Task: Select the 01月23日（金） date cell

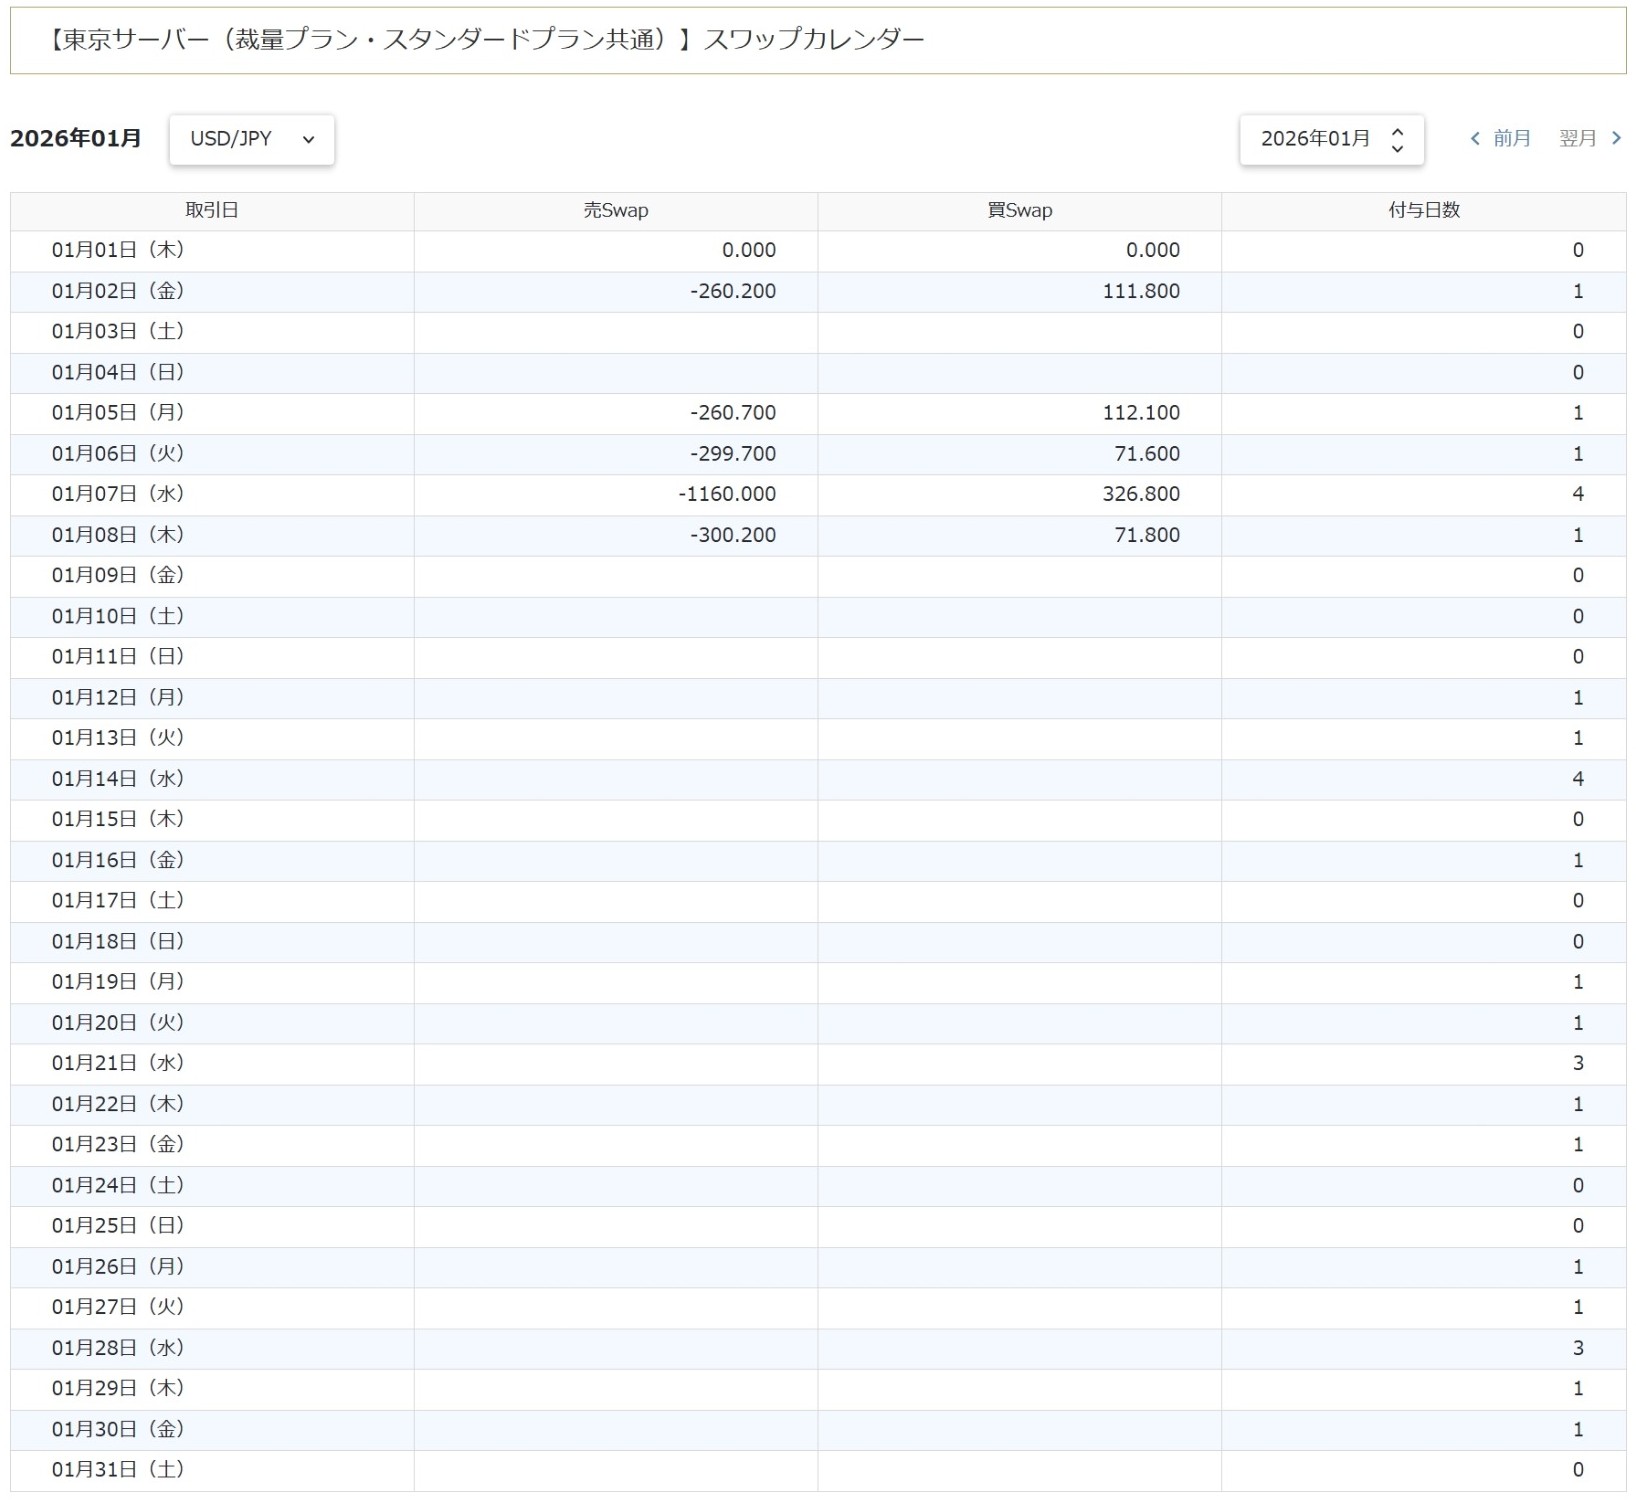Action: point(212,1145)
